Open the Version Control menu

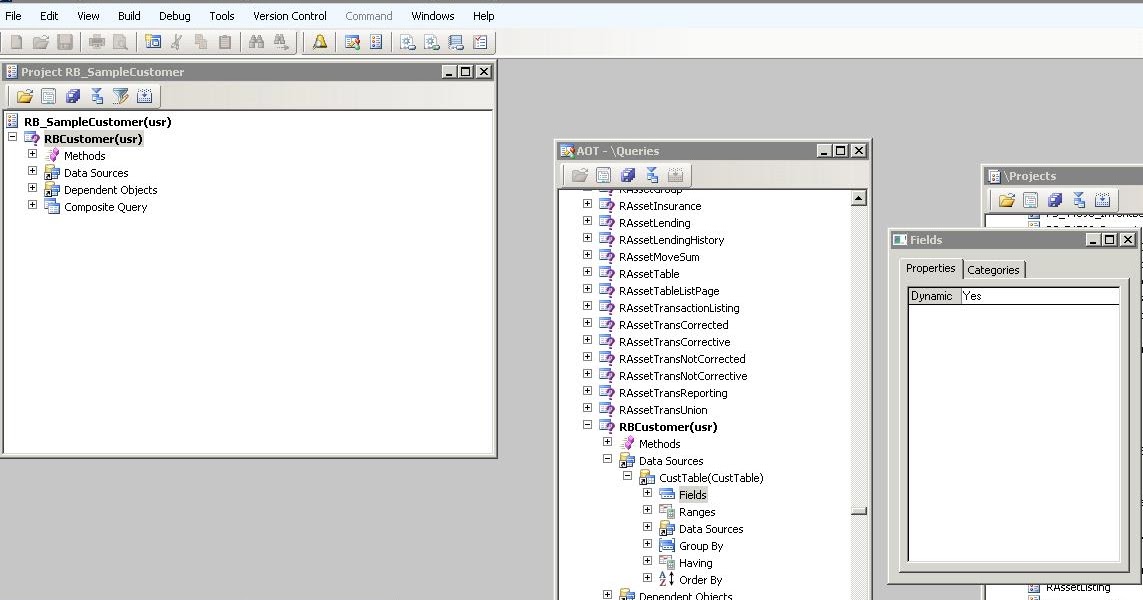(289, 15)
